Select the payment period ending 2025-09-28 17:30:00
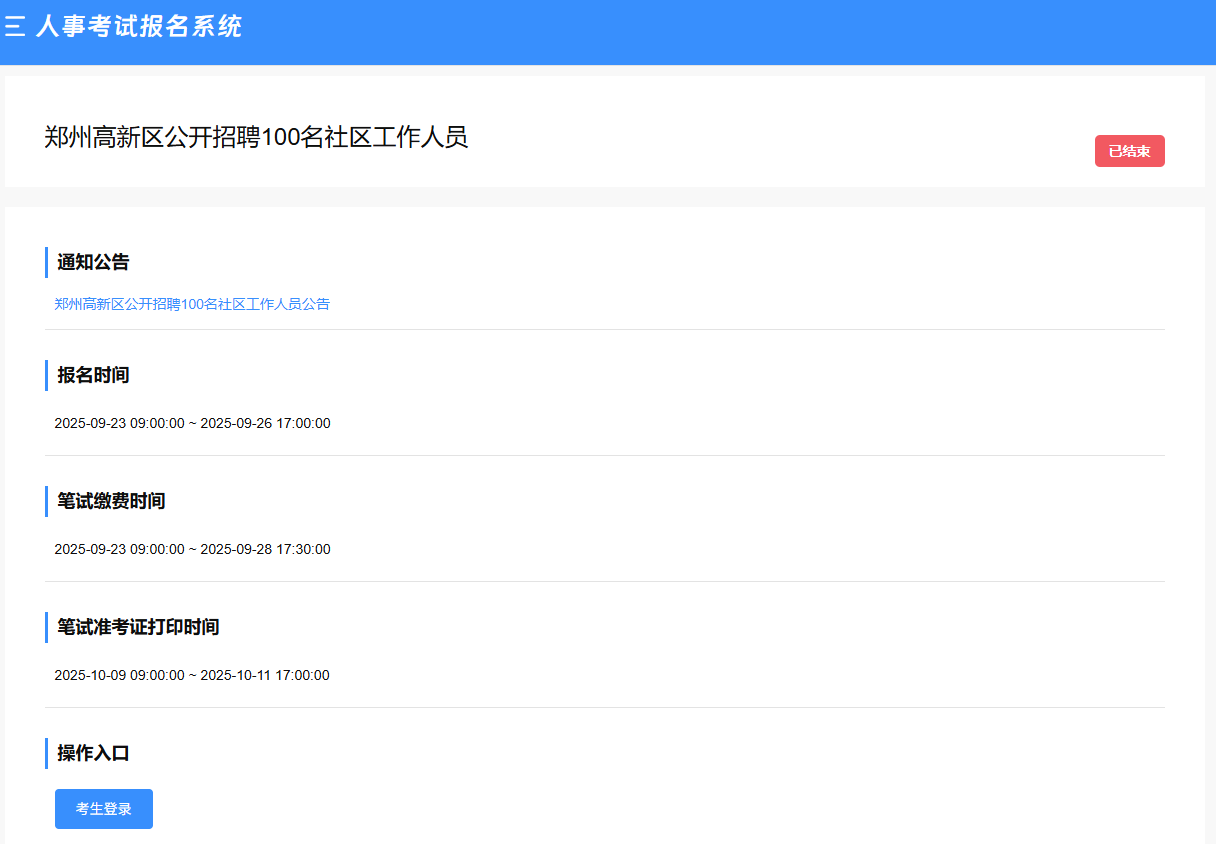The image size is (1216, 844). click(192, 549)
